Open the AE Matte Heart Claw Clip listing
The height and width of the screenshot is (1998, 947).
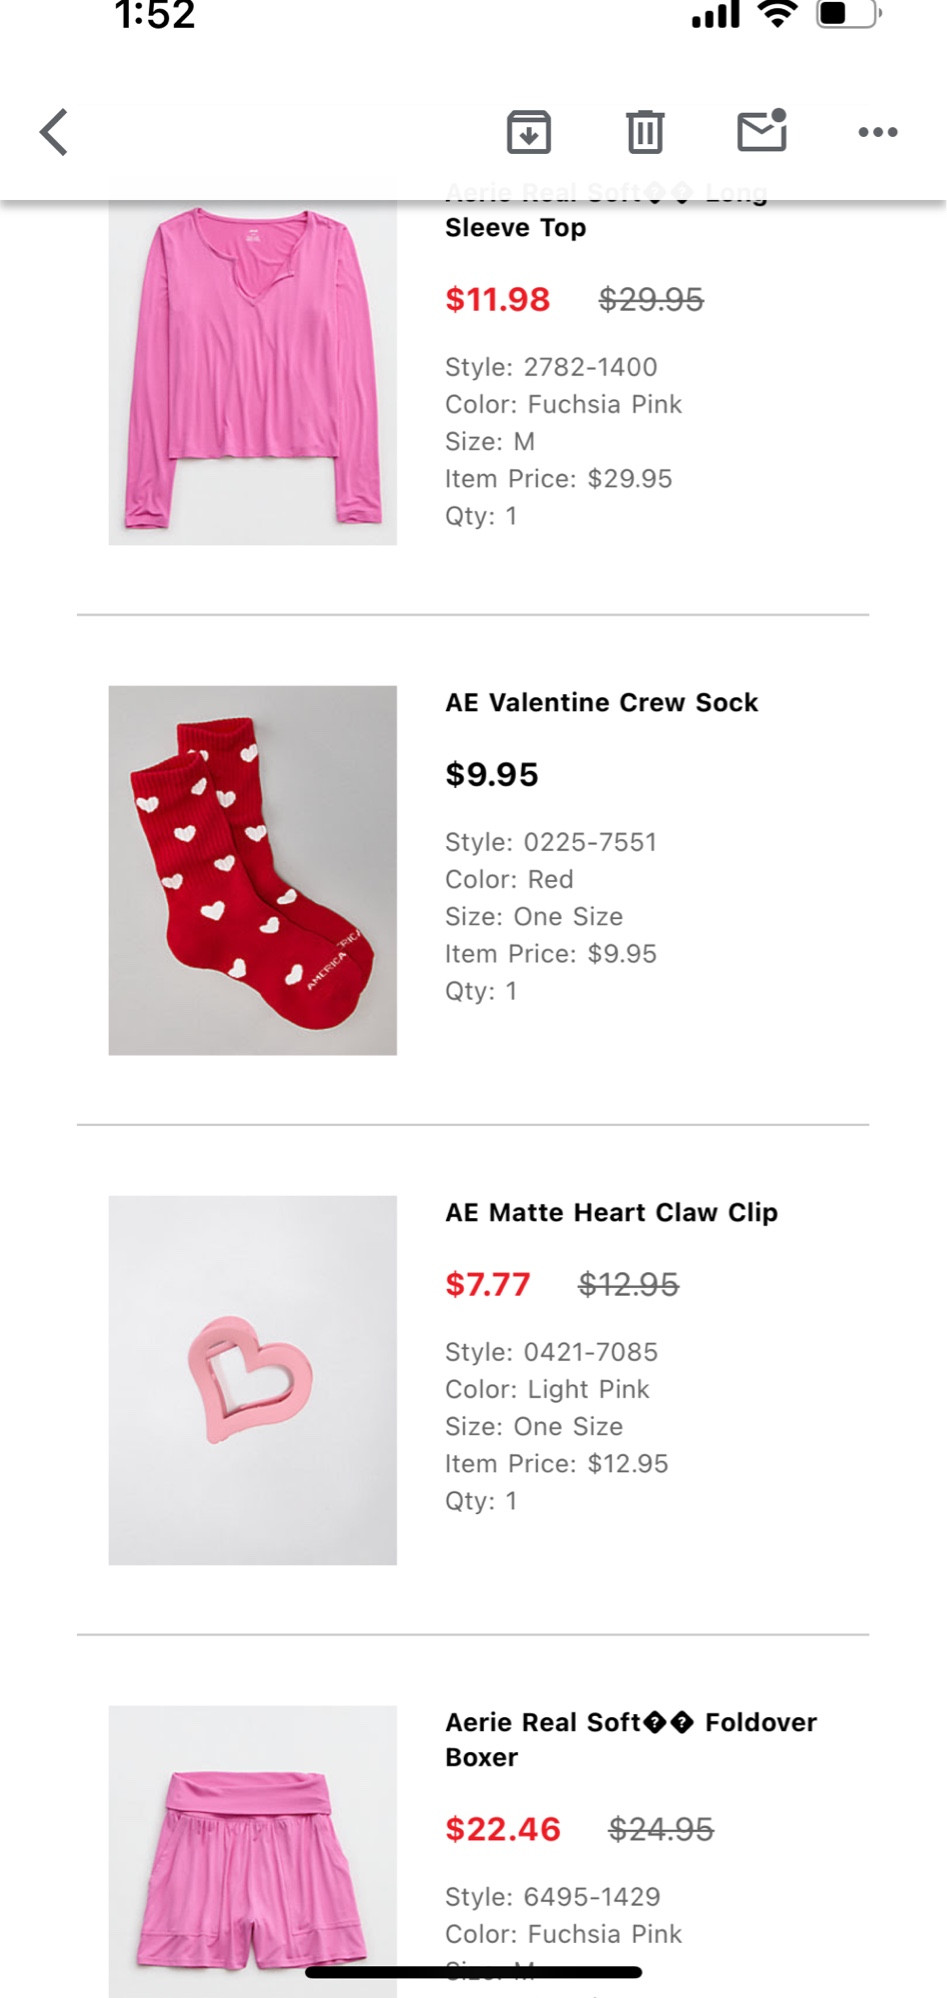[x=611, y=1211]
